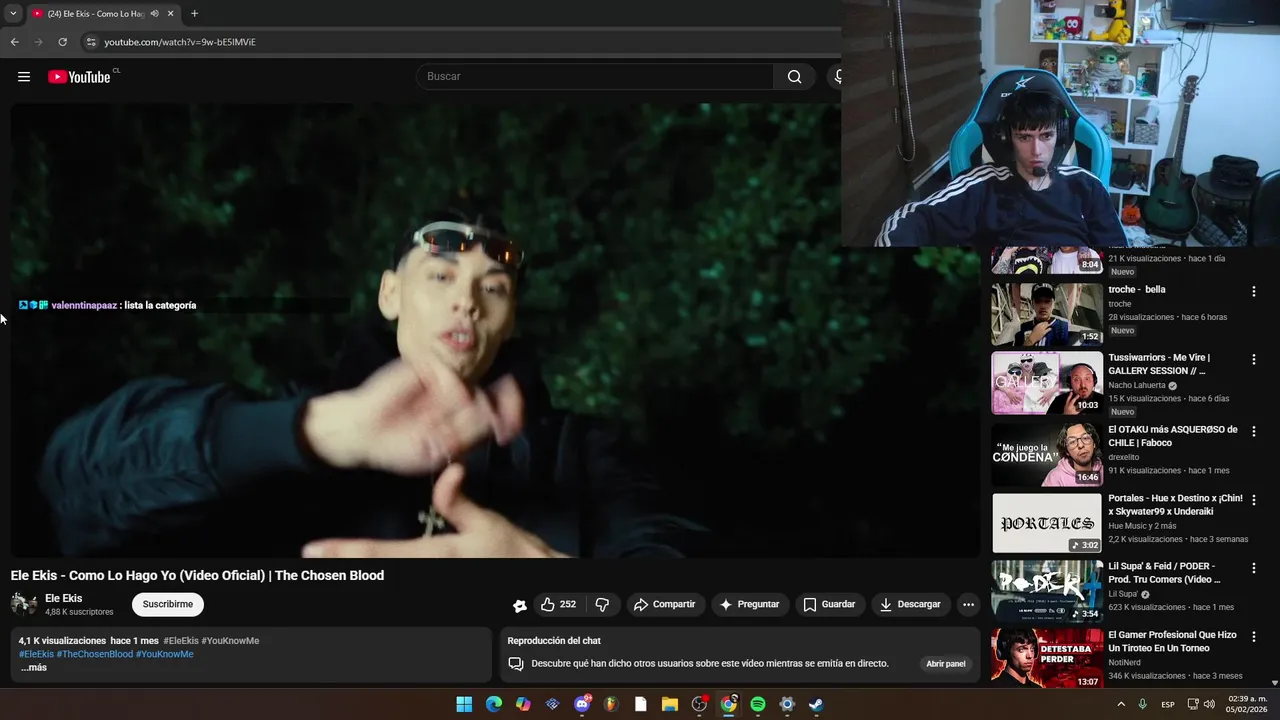Open the Windows Start menu

pos(464,704)
